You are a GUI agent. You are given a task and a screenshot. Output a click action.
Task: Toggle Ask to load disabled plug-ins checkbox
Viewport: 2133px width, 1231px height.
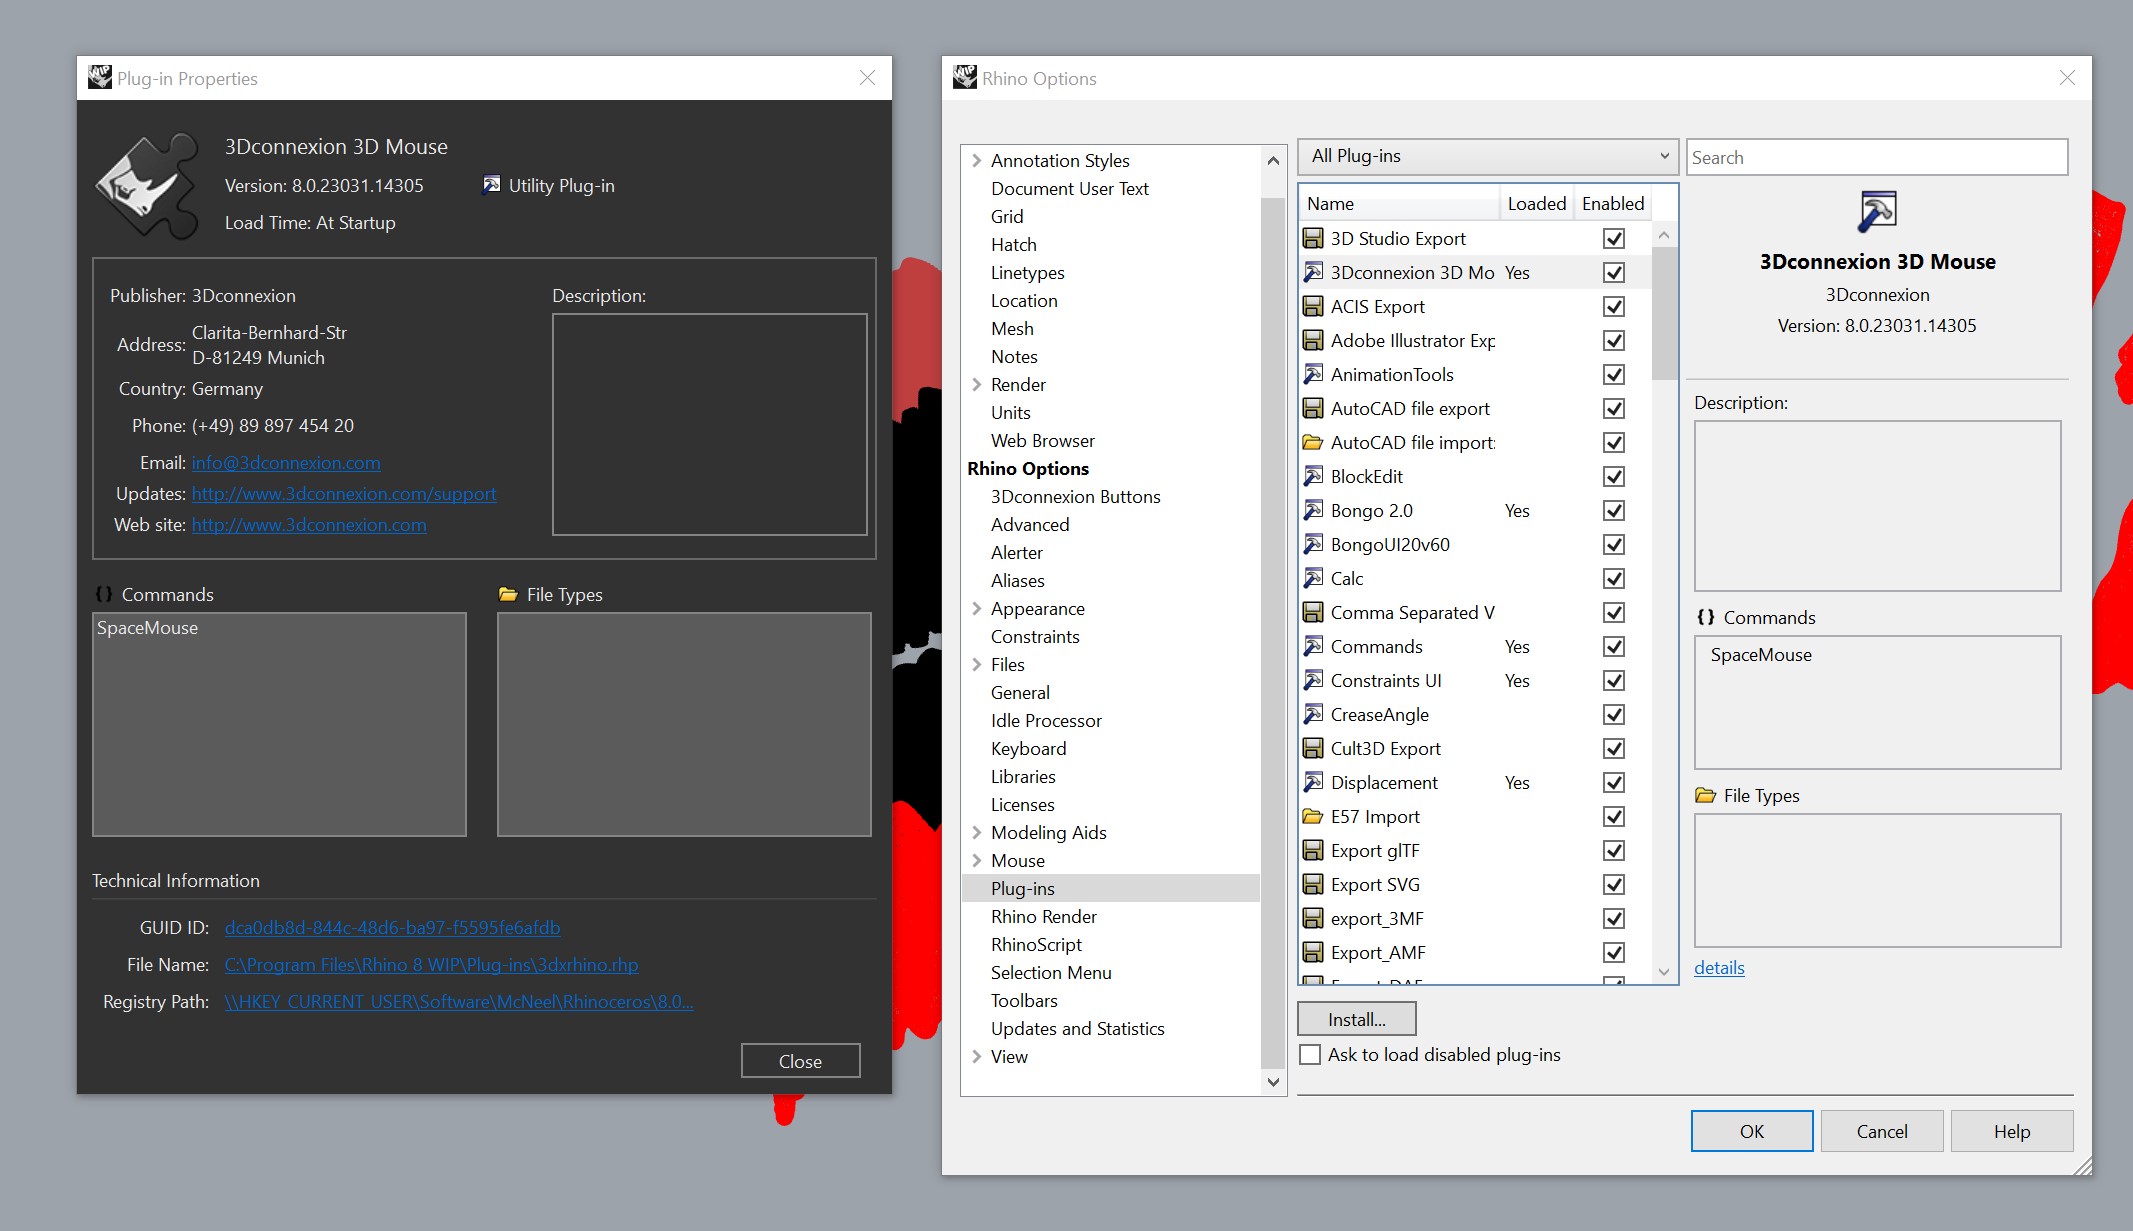pyautogui.click(x=1310, y=1055)
